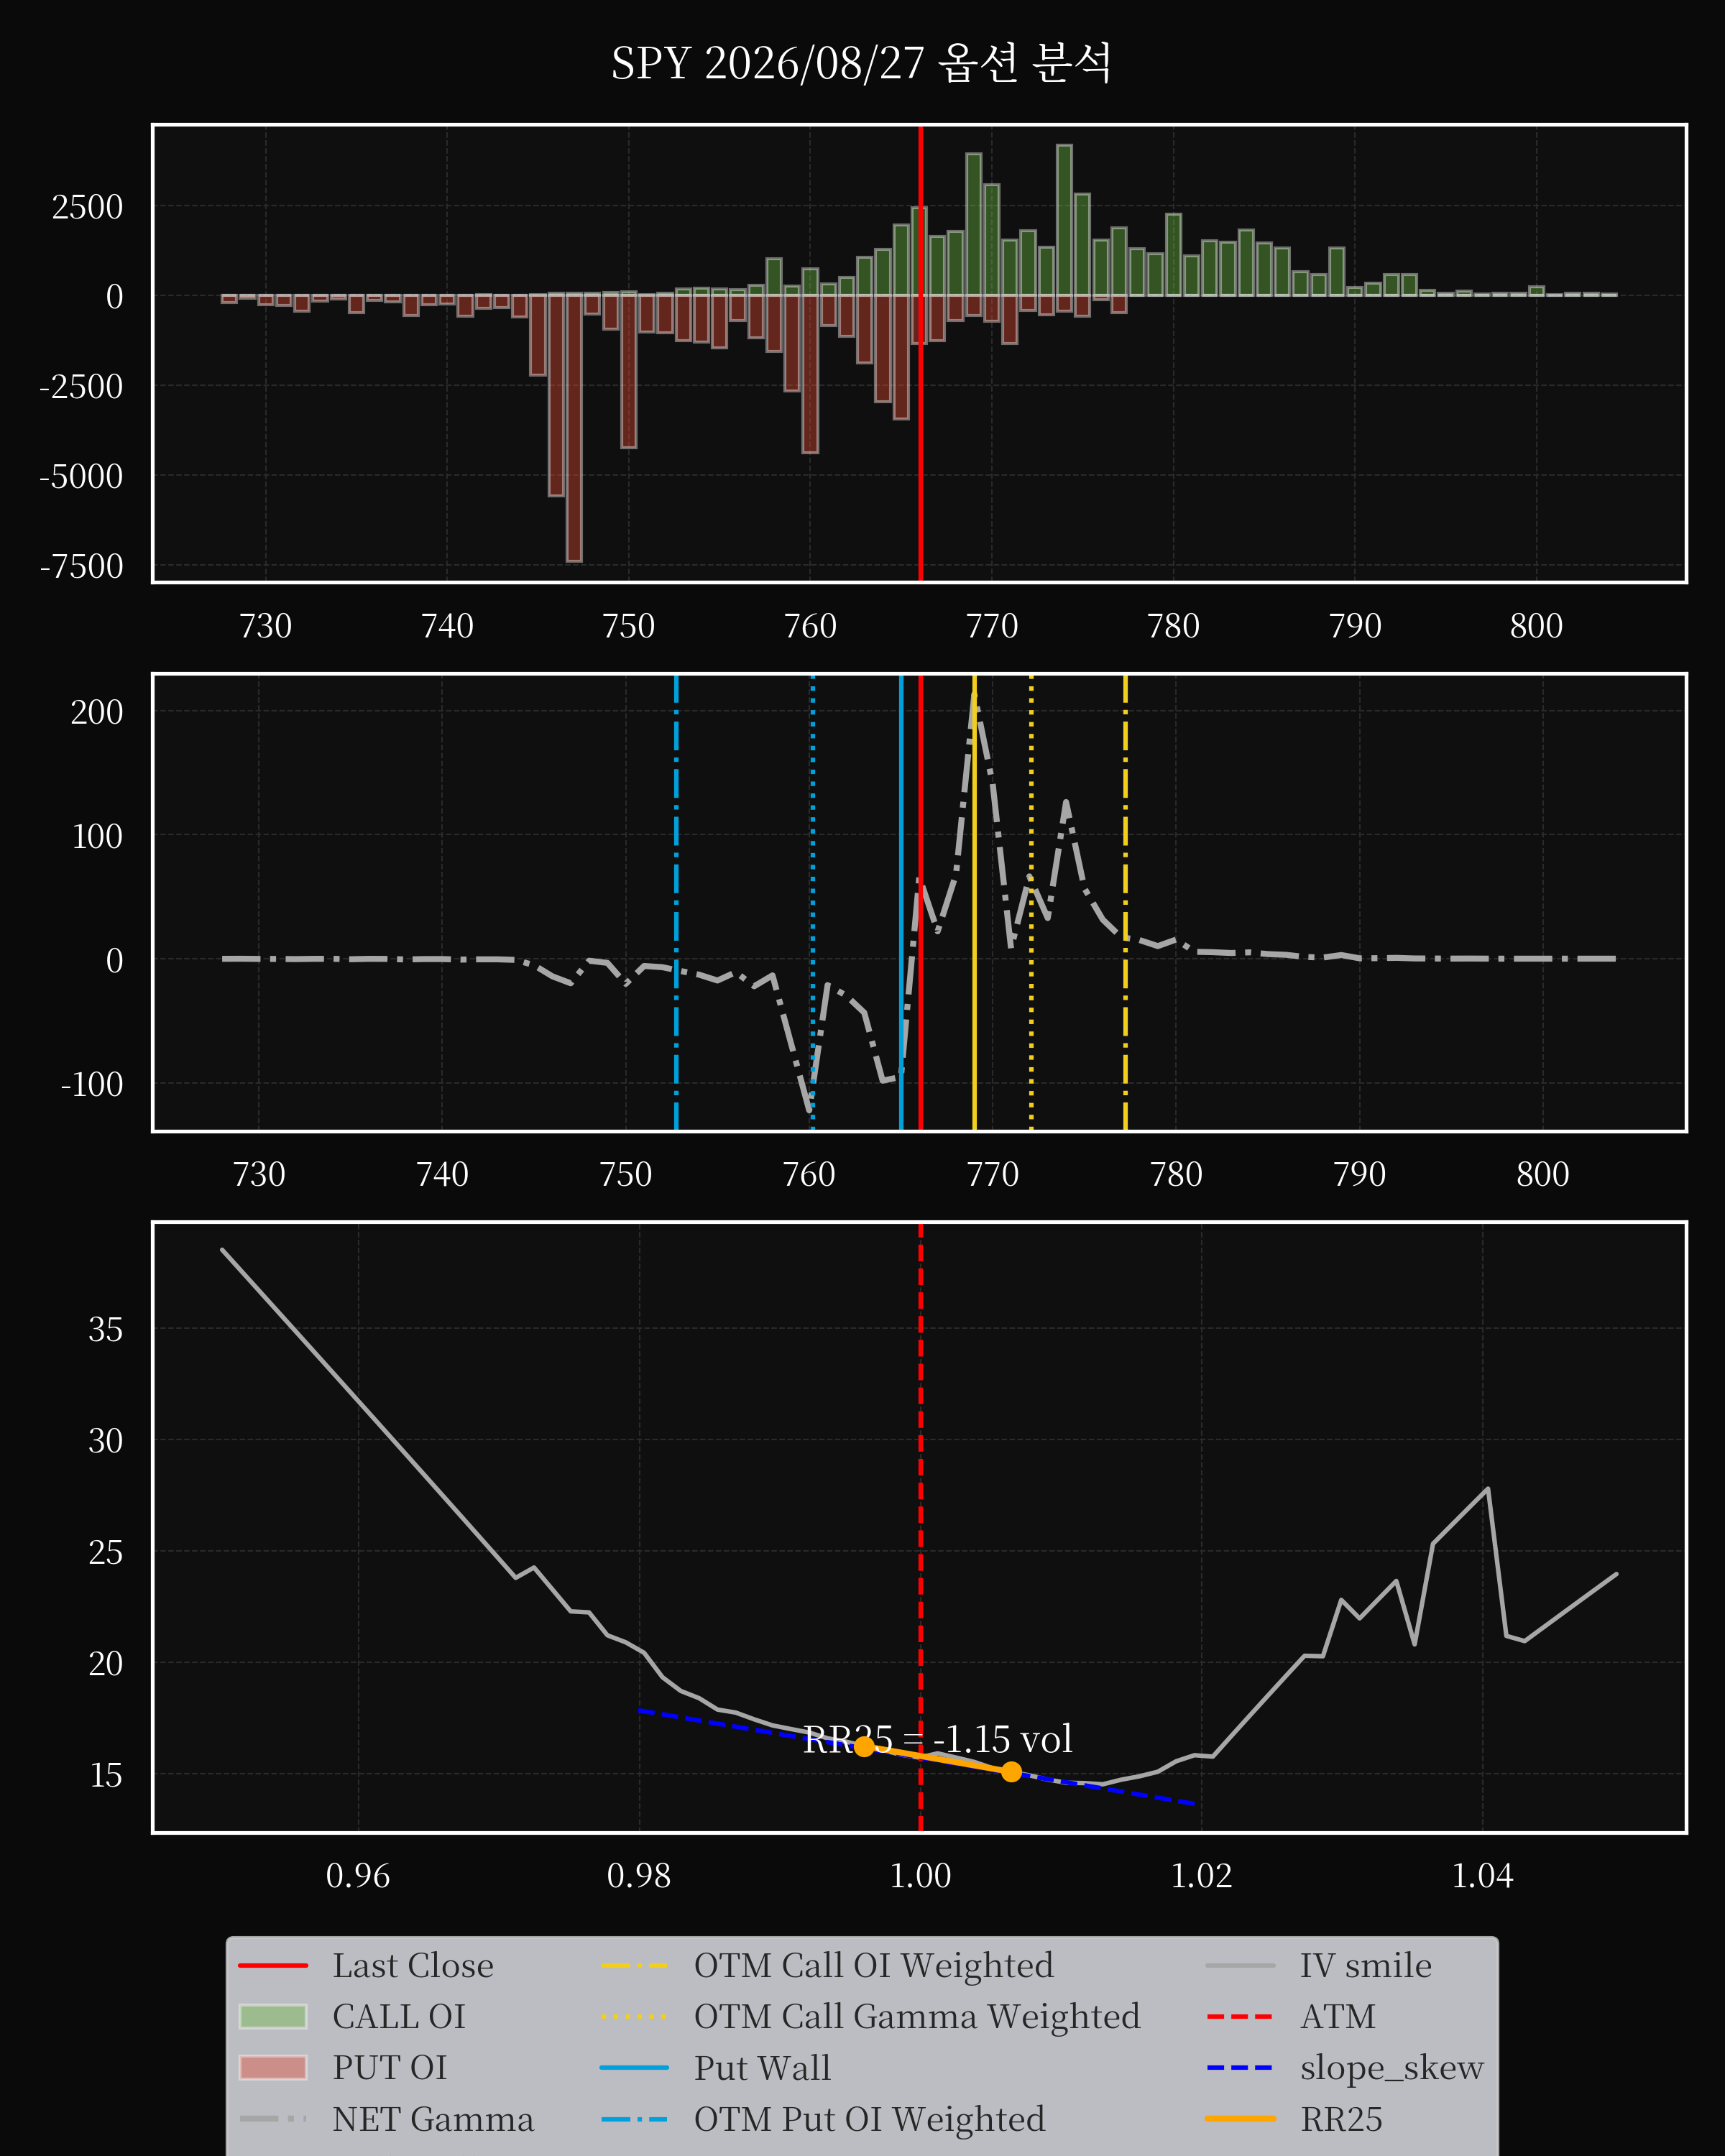Screen dimensions: 1725x2156
Task: Click the -100 y-axis label in gamma chart
Action: point(92,1084)
